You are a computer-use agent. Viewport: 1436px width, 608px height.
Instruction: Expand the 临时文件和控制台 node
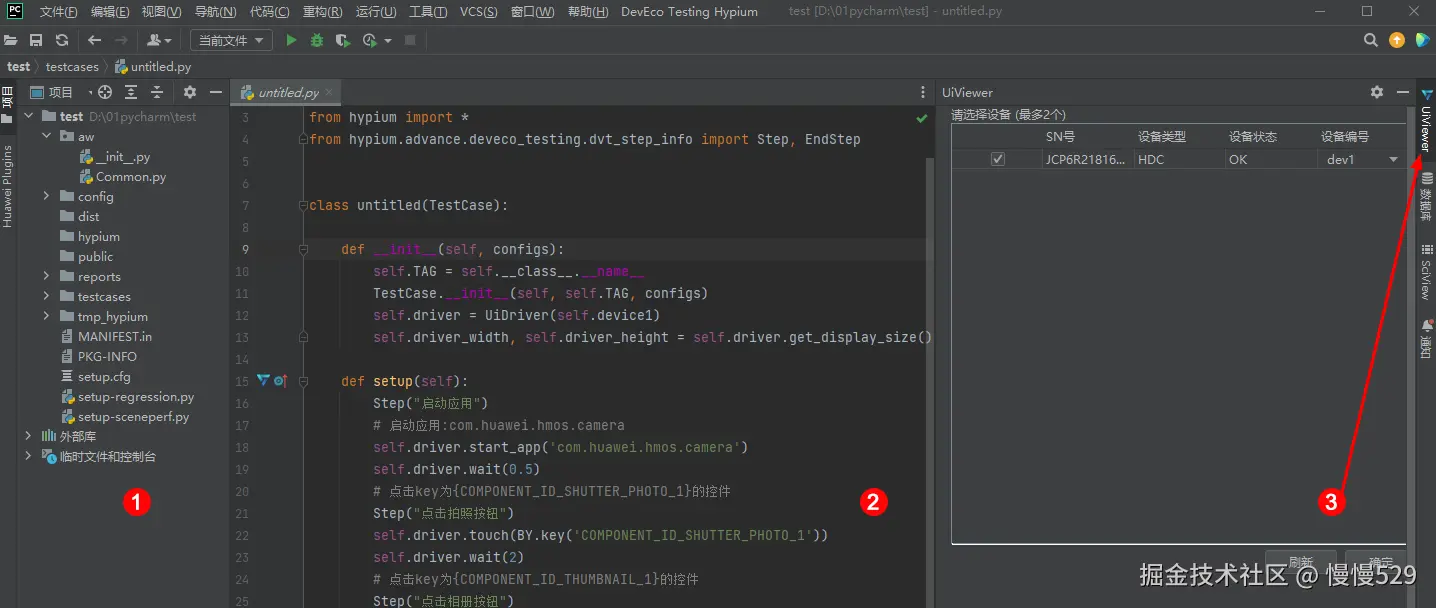[29, 456]
